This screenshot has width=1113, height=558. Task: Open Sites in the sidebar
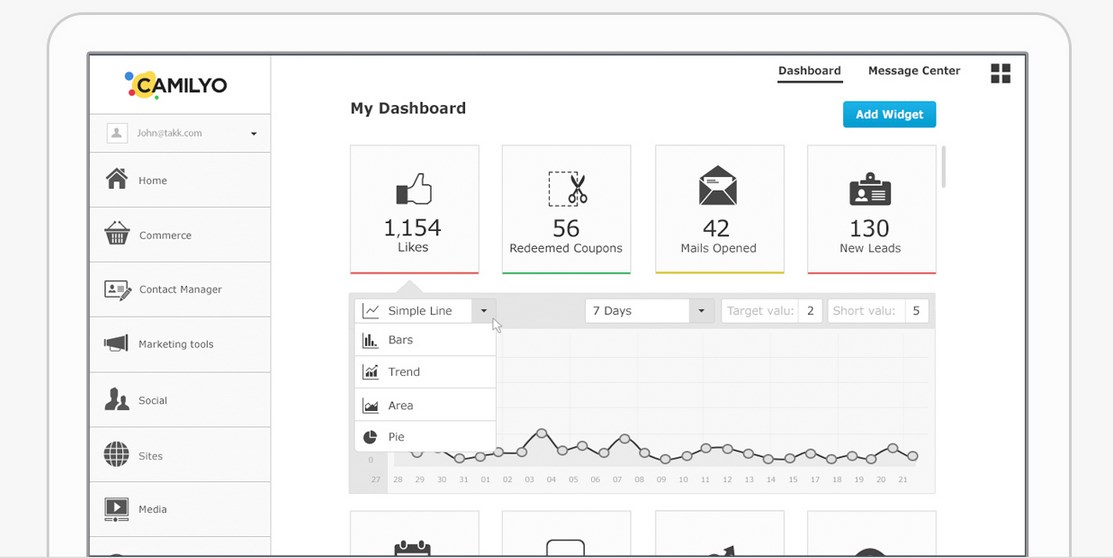coord(180,454)
